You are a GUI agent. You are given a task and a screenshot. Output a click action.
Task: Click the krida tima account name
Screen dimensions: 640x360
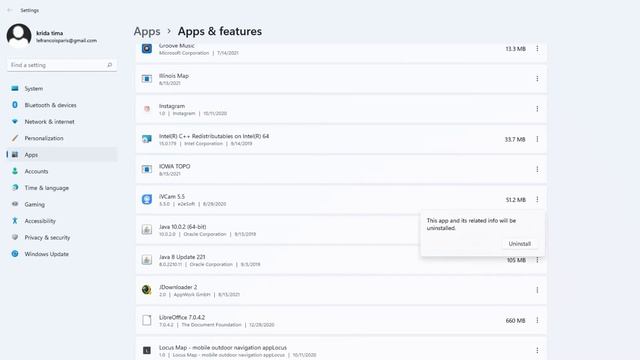coord(49,33)
